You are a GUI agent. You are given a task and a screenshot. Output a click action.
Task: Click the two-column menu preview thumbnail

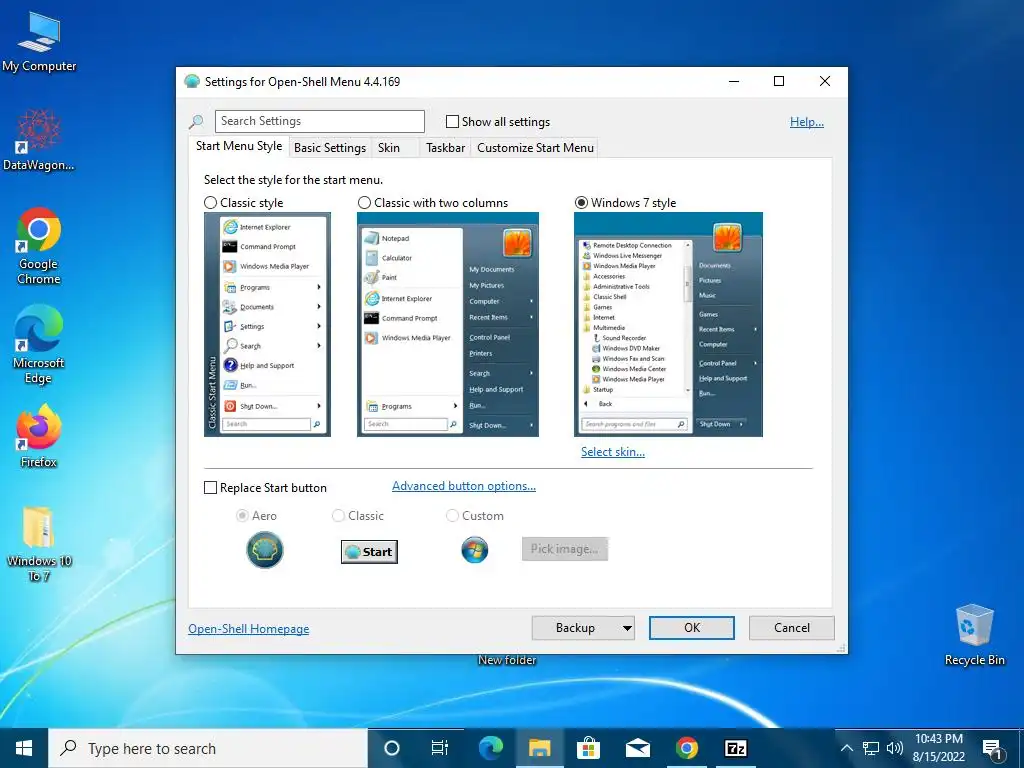pos(448,325)
